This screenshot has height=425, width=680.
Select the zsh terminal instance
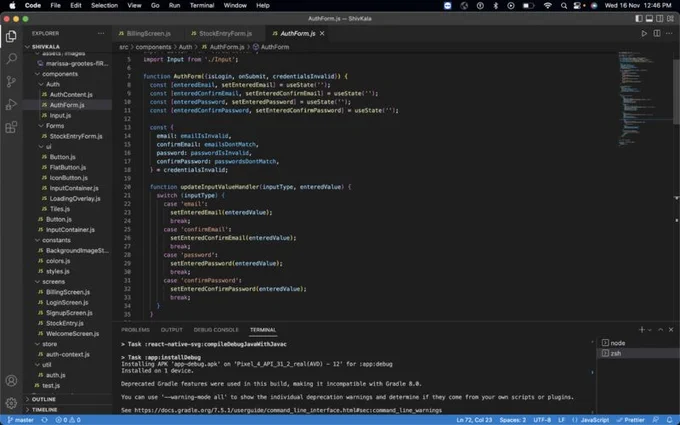pos(636,353)
